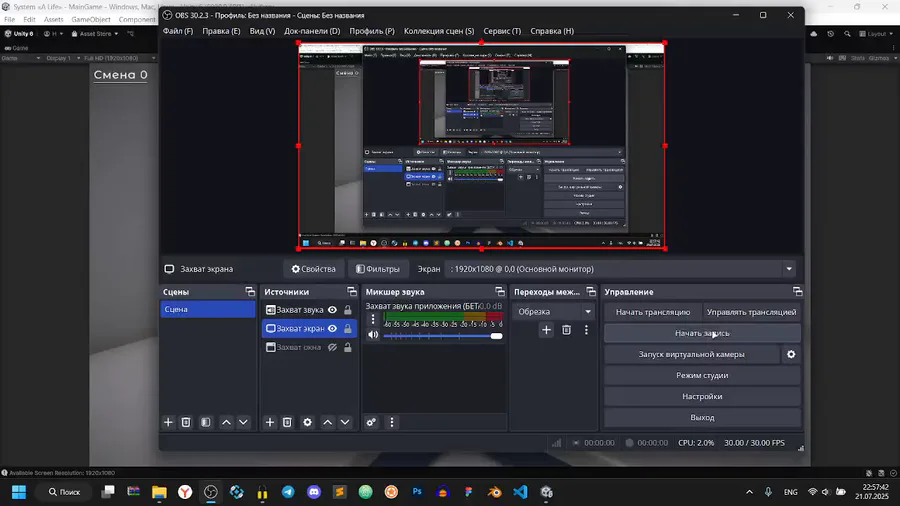Viewport: 900px width, 506px height.
Task: Open virtual camera settings gear
Action: pos(791,355)
